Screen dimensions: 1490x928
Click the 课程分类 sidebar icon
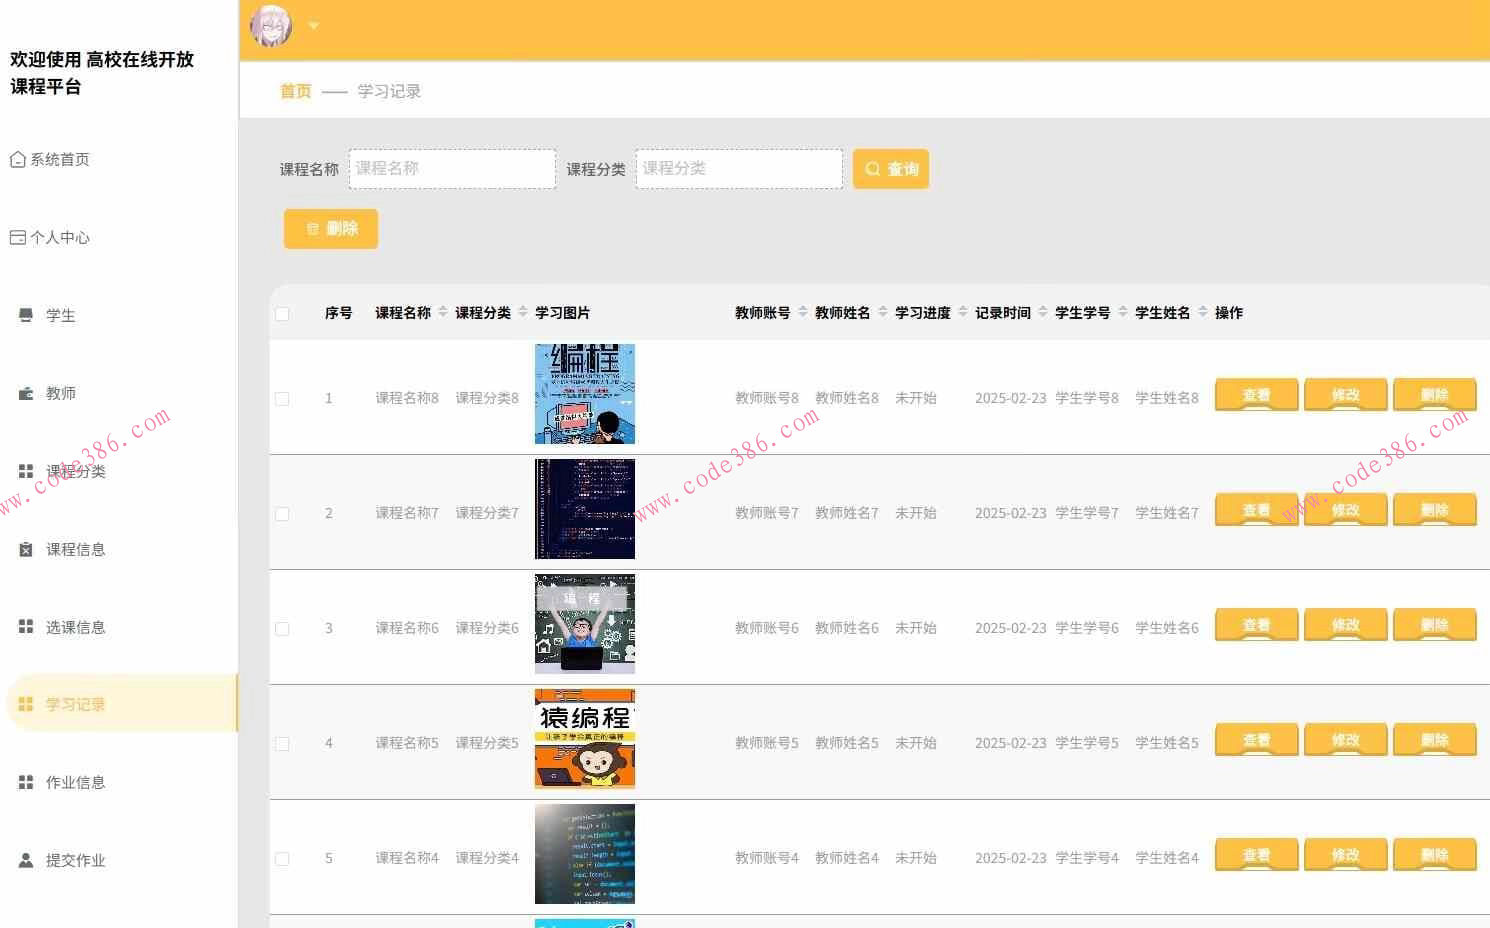click(26, 471)
